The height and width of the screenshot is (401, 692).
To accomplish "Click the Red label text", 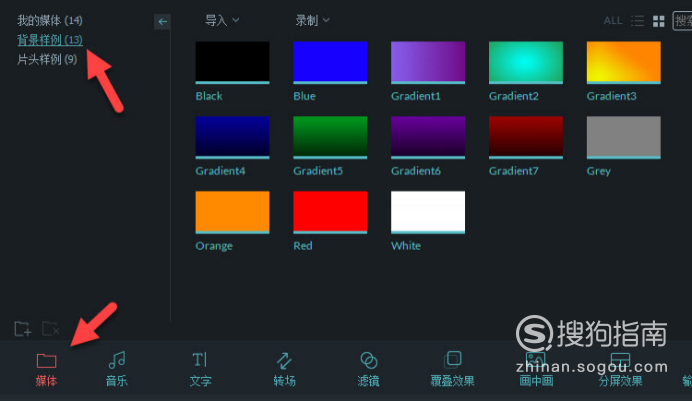I will pos(303,246).
